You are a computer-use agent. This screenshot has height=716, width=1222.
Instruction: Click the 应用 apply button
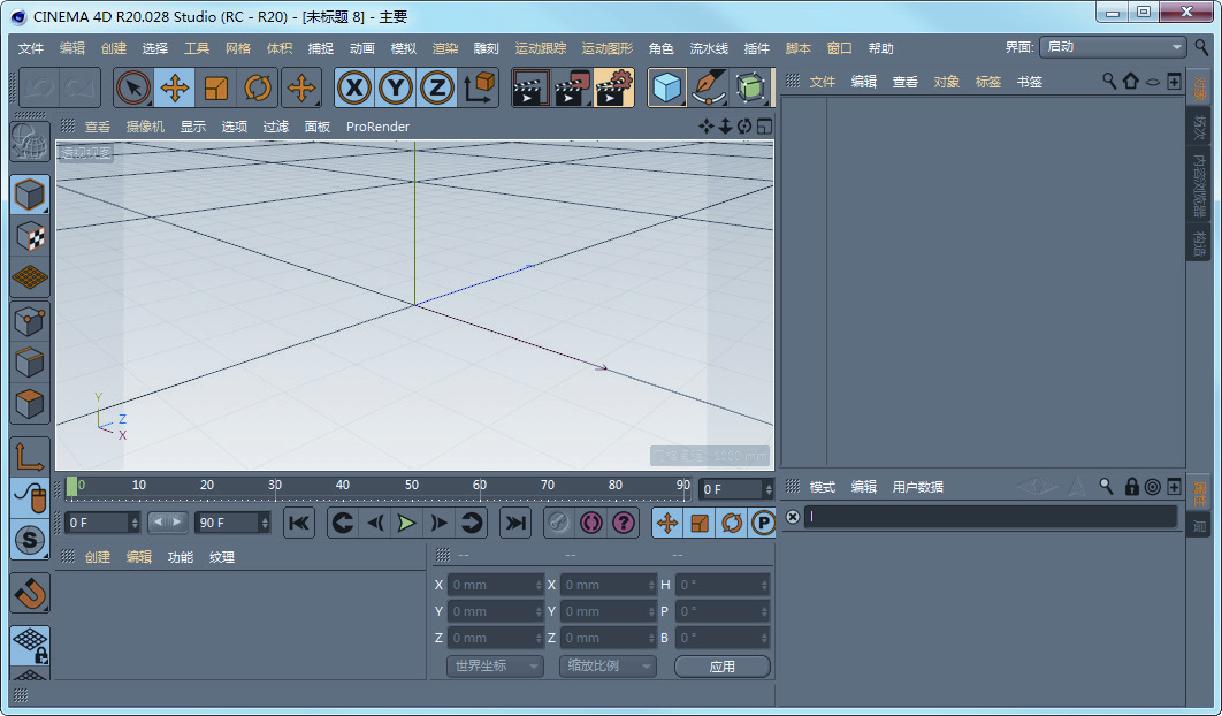[x=722, y=666]
